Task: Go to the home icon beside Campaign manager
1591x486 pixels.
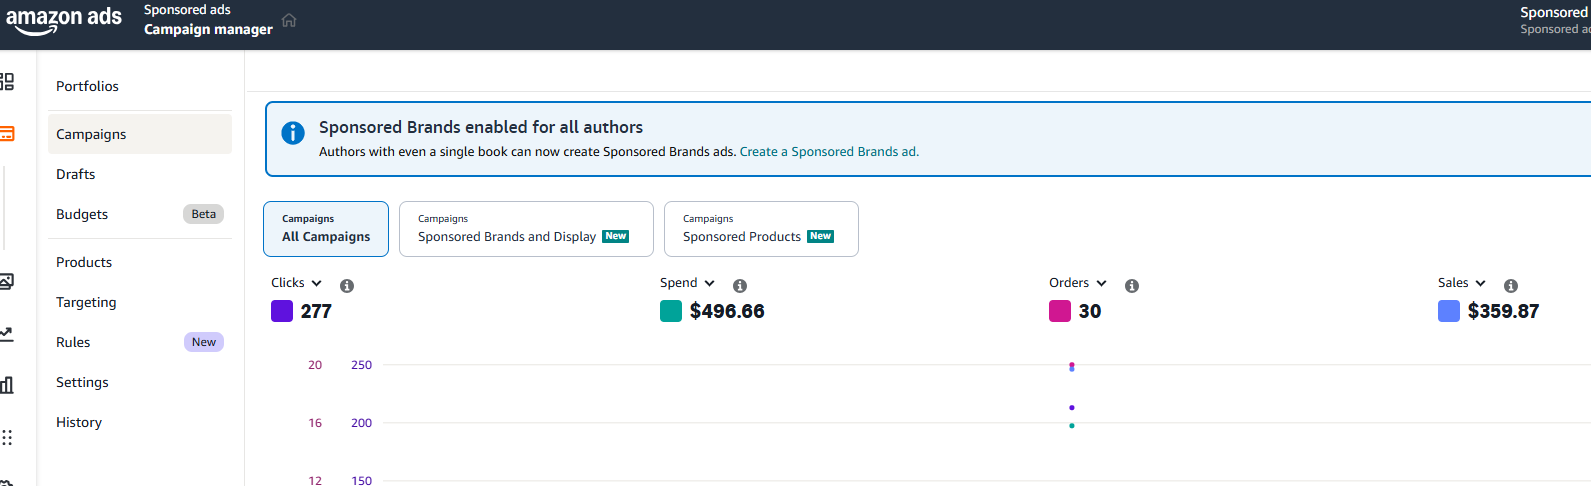Action: point(289,20)
